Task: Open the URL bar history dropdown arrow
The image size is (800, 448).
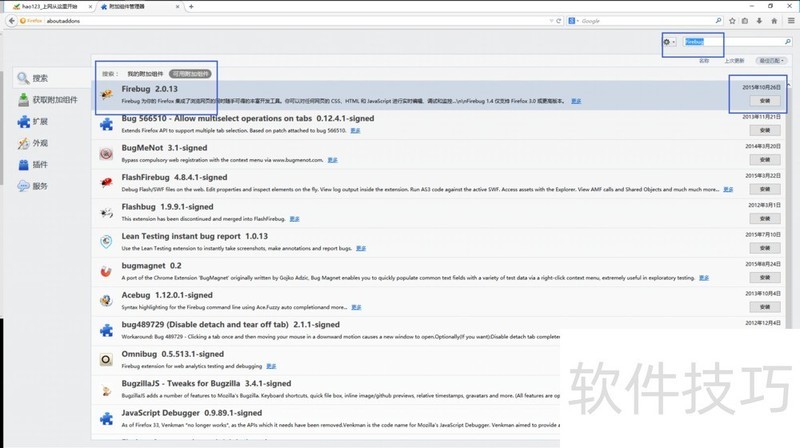Action: pyautogui.click(x=551, y=21)
